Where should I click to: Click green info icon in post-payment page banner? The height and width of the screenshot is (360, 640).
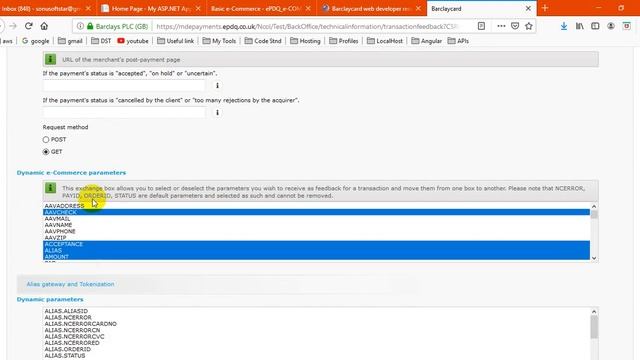[51, 59]
